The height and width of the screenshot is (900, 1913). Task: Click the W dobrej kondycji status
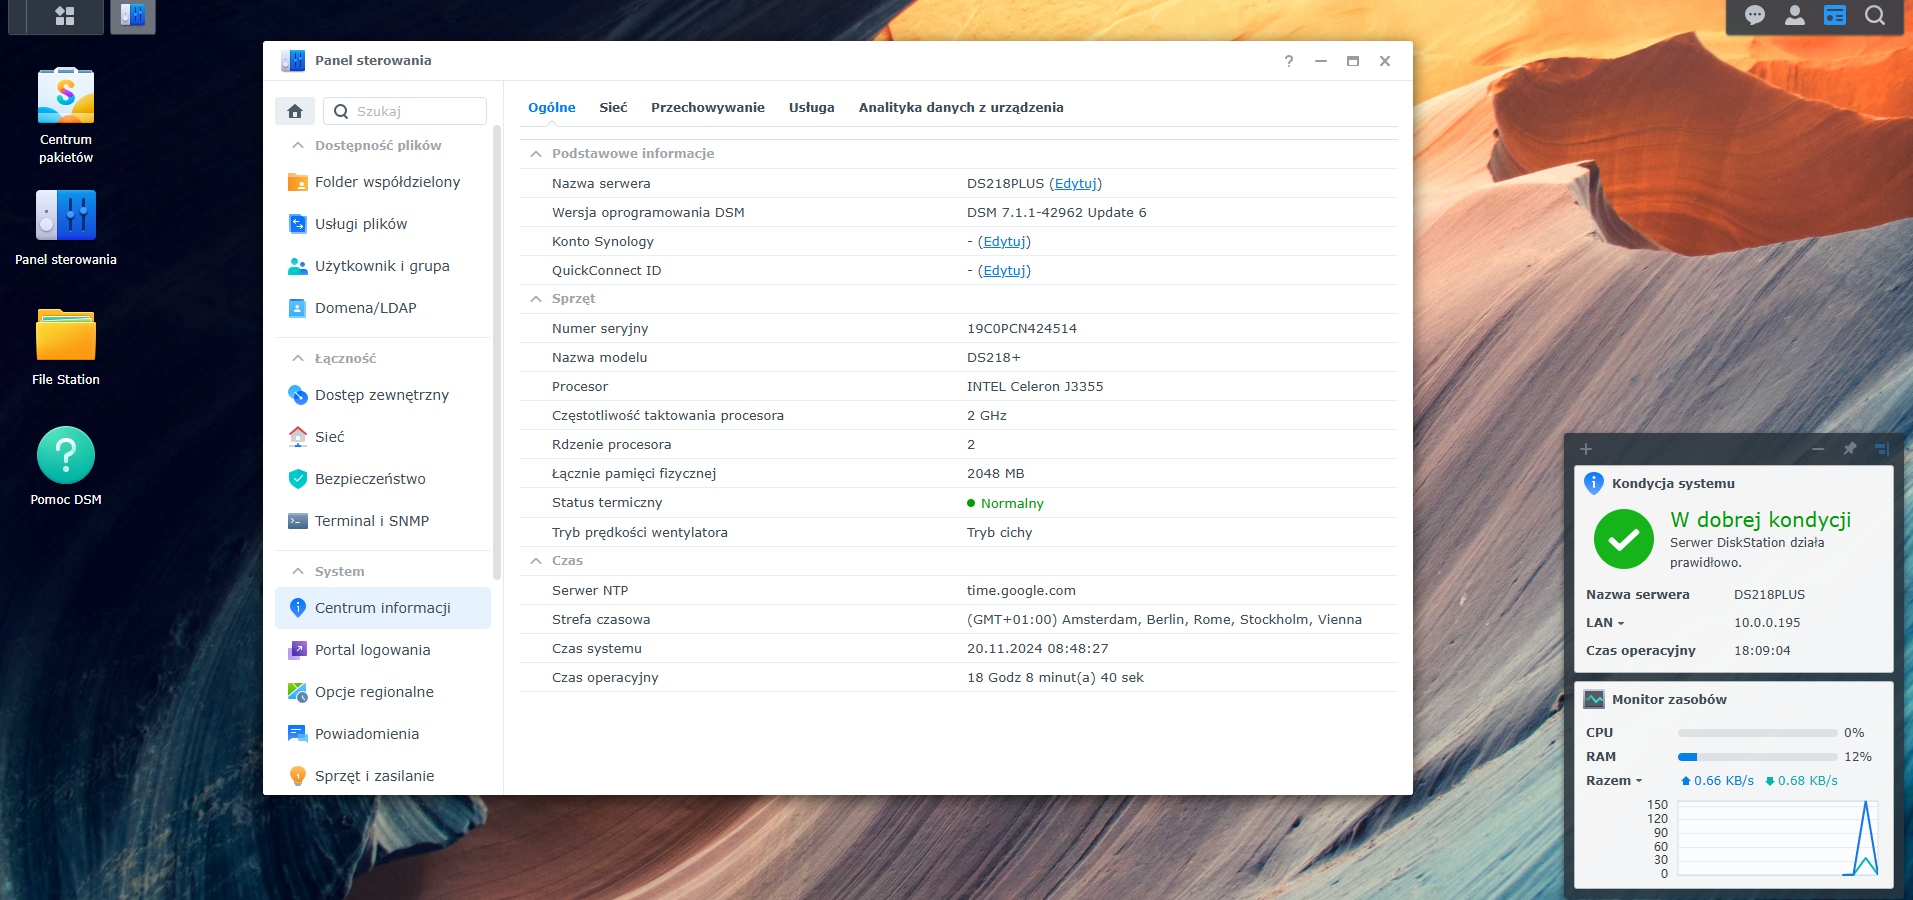pos(1760,520)
